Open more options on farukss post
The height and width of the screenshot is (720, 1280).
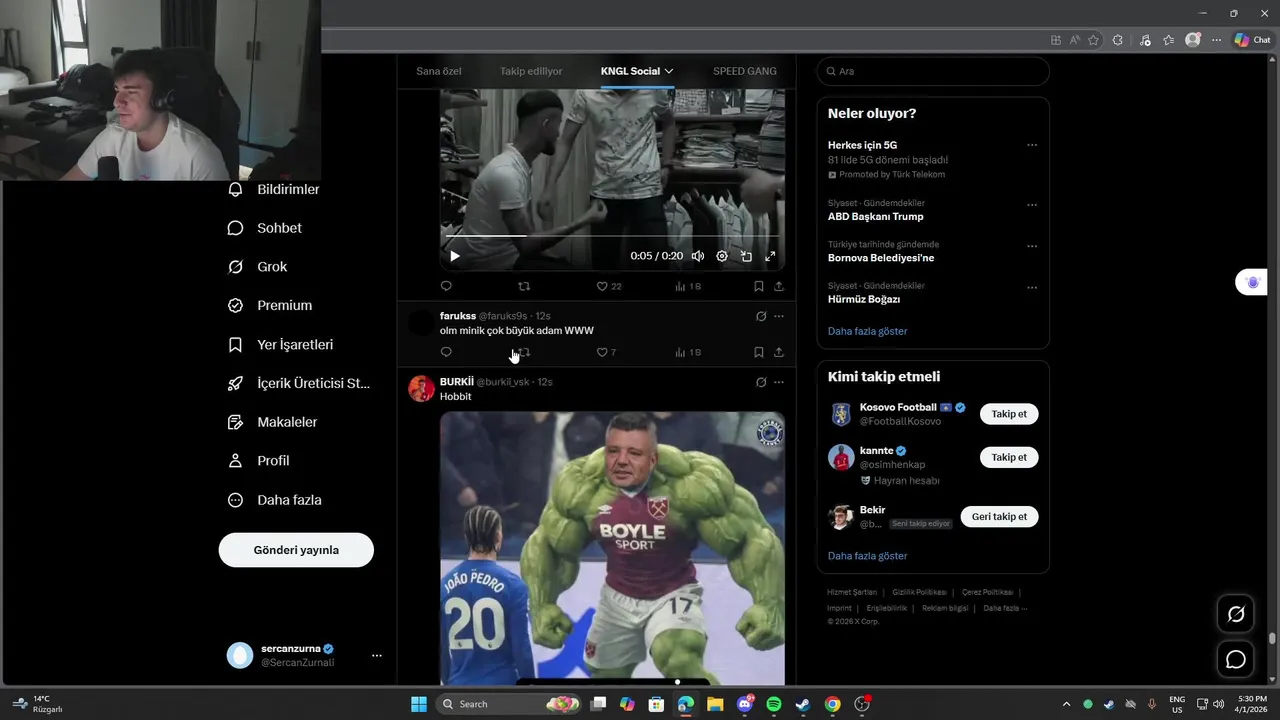pos(779,316)
